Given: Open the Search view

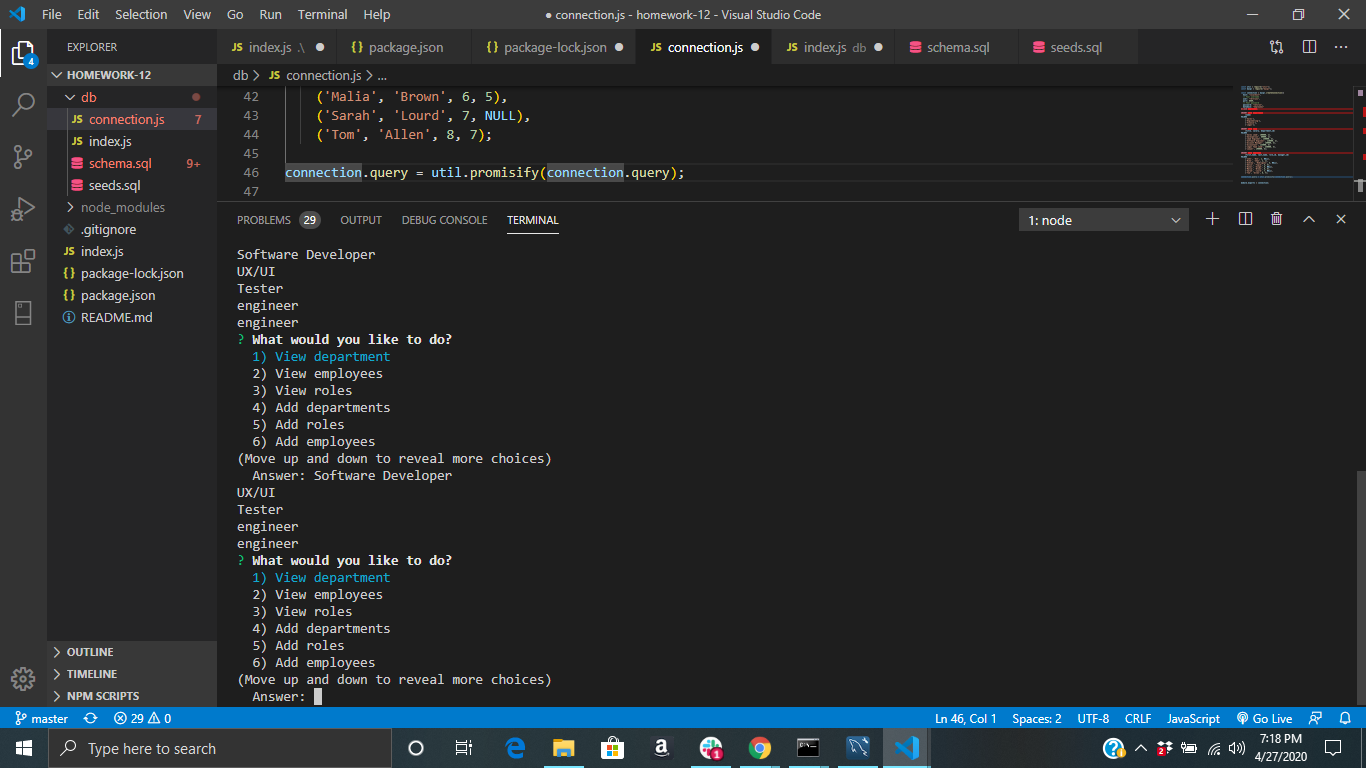Looking at the screenshot, I should coord(24,104).
